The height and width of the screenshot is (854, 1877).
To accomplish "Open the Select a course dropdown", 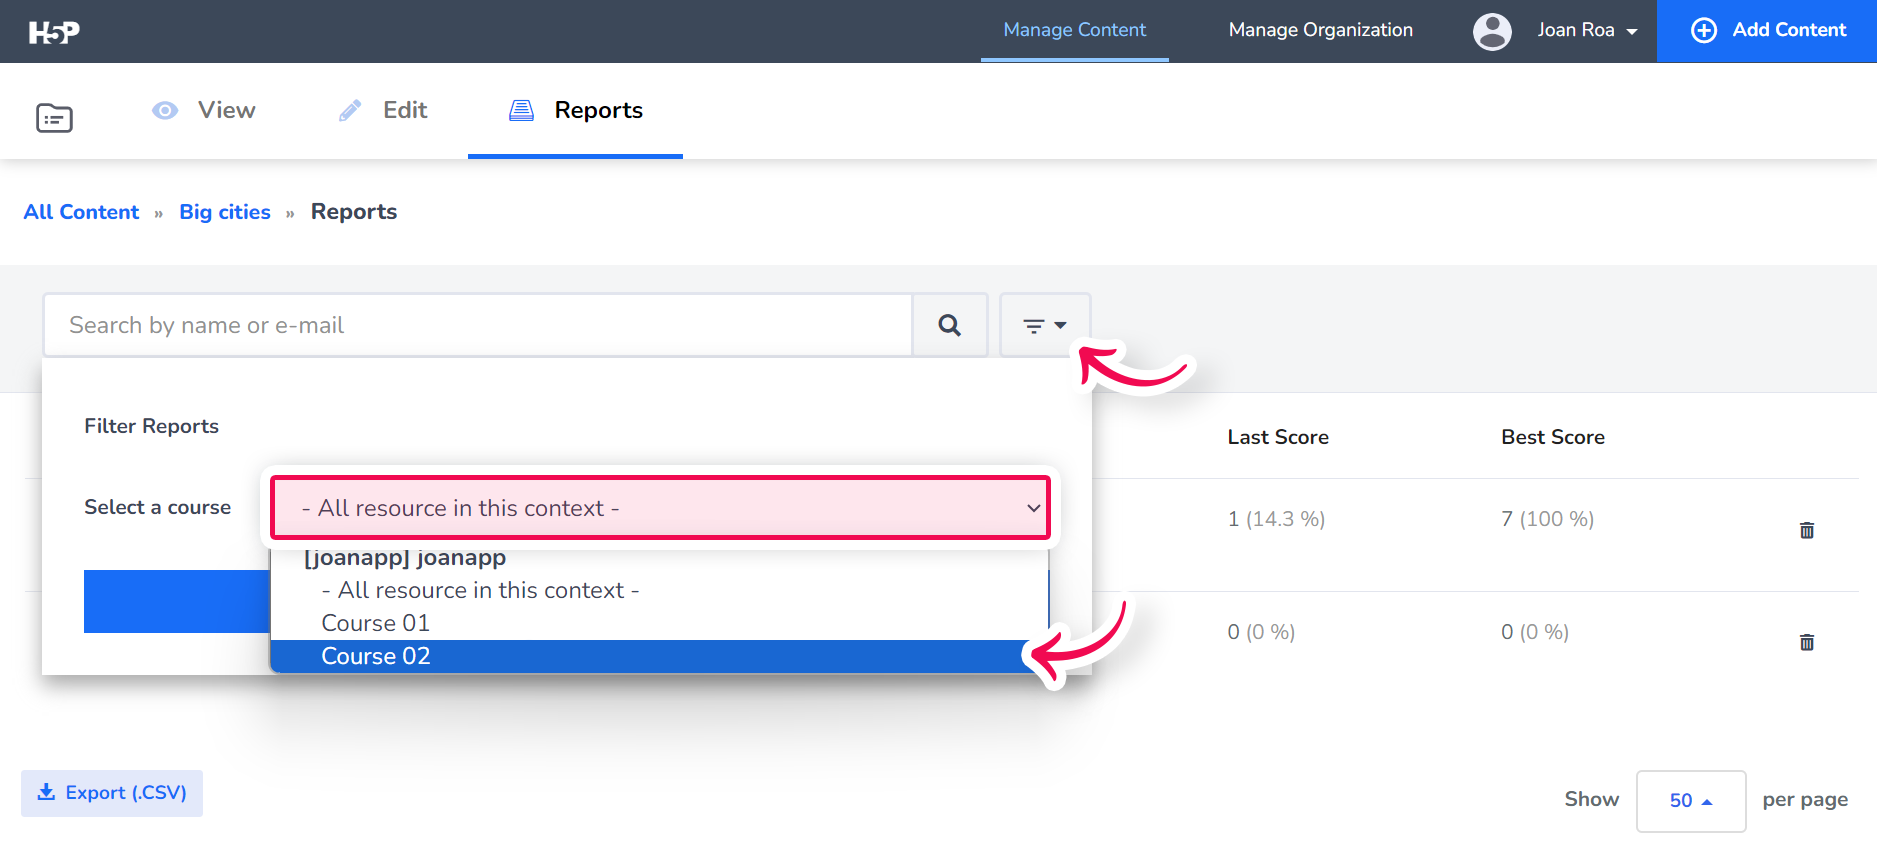I will [x=660, y=508].
